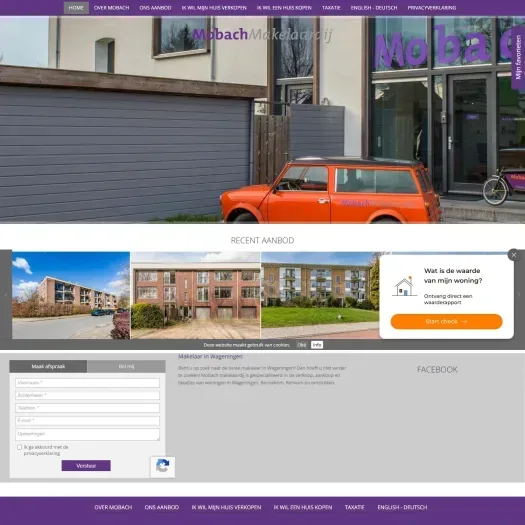Close the home value popup
The image size is (525, 525).
click(514, 255)
